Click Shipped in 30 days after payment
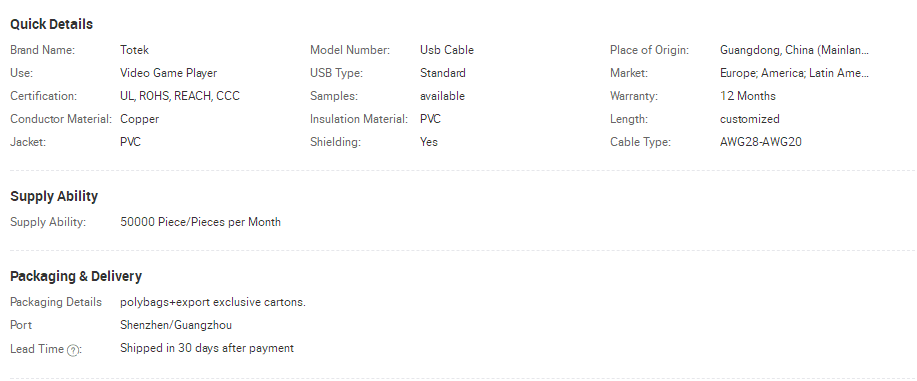The image size is (917, 381). tap(207, 348)
